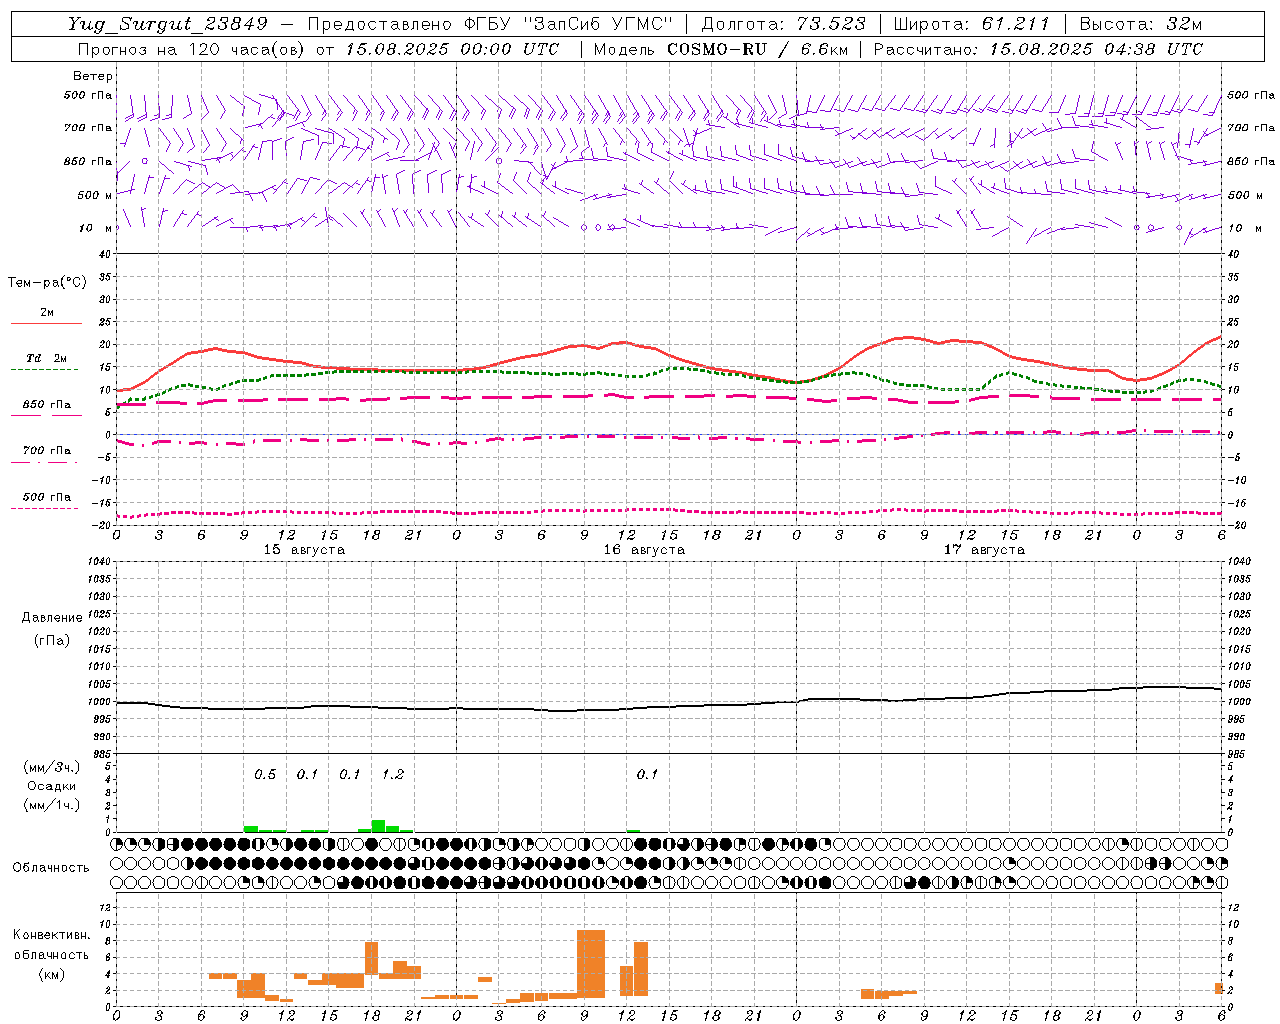Click the dash-dot line sample under 700 гПа legend

pyautogui.click(x=46, y=462)
